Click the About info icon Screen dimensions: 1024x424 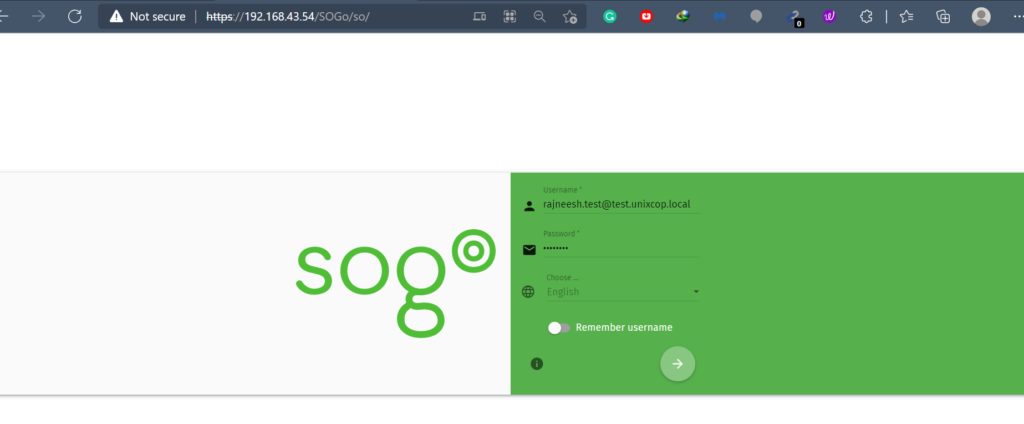point(537,364)
